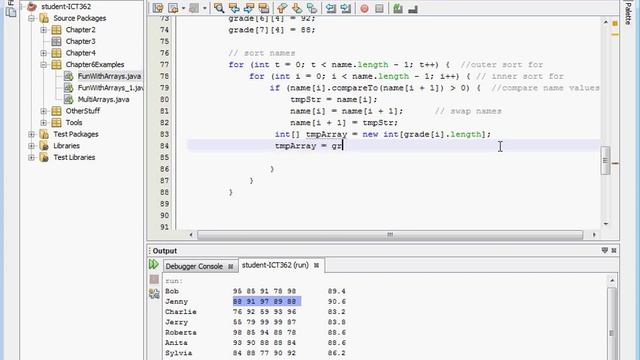Click the Chapter2 package icon
Screen dimensions: 640x360
pyautogui.click(x=57, y=30)
